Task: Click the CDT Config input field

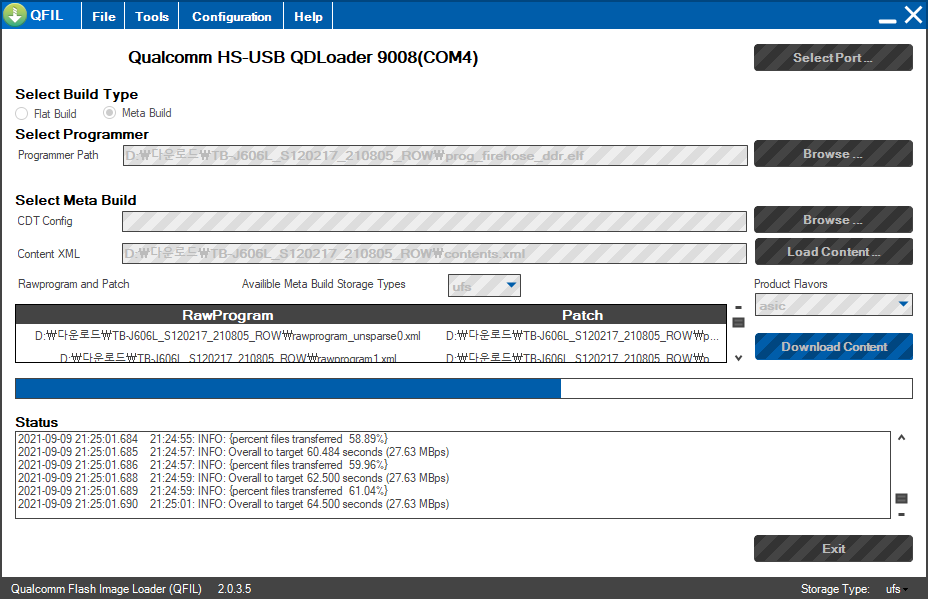Action: point(434,221)
